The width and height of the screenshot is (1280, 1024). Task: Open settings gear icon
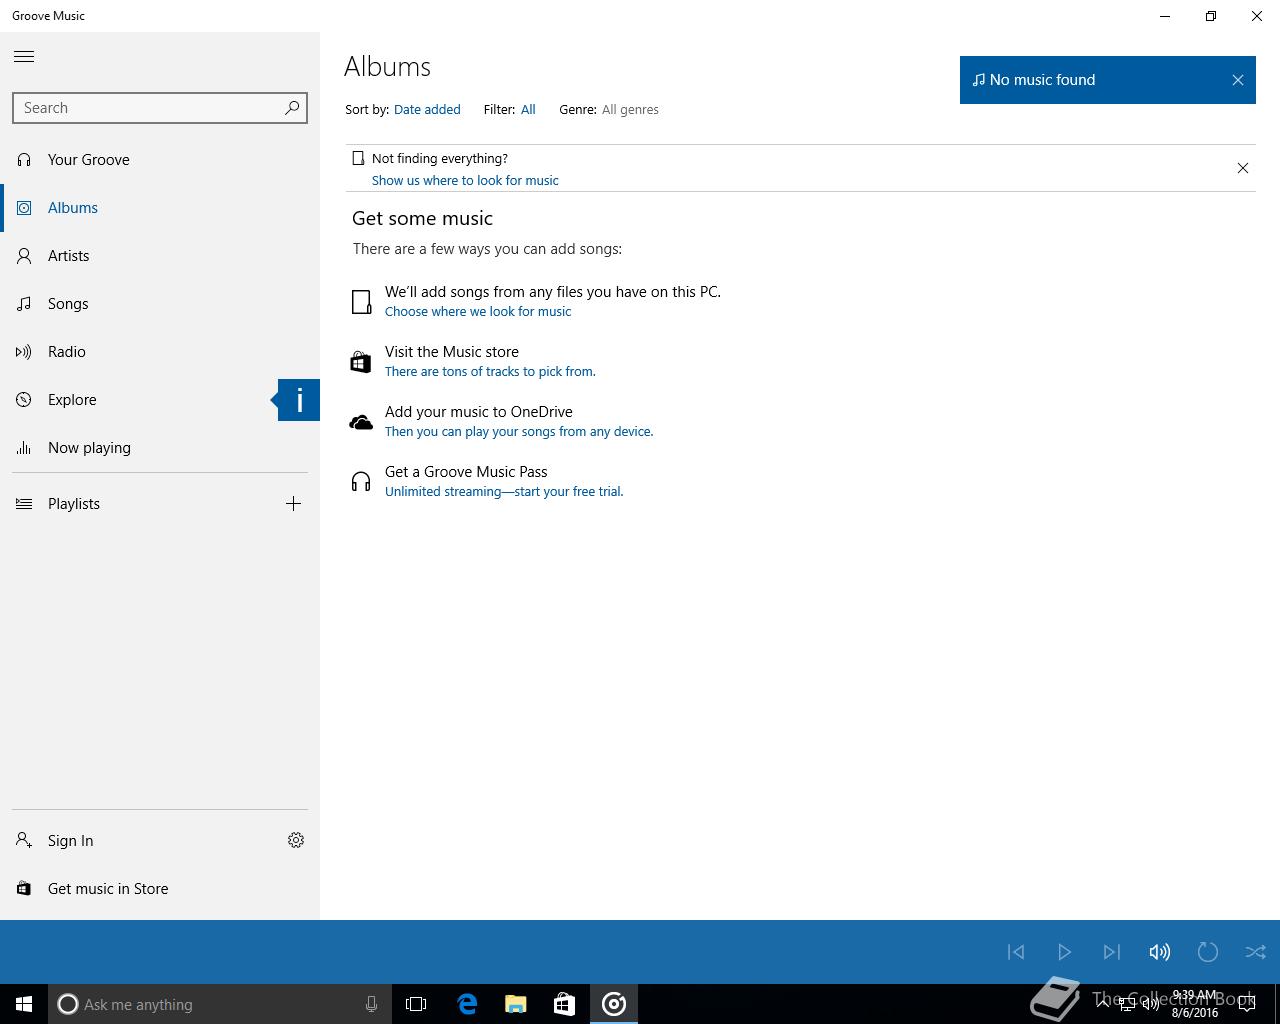tap(296, 841)
